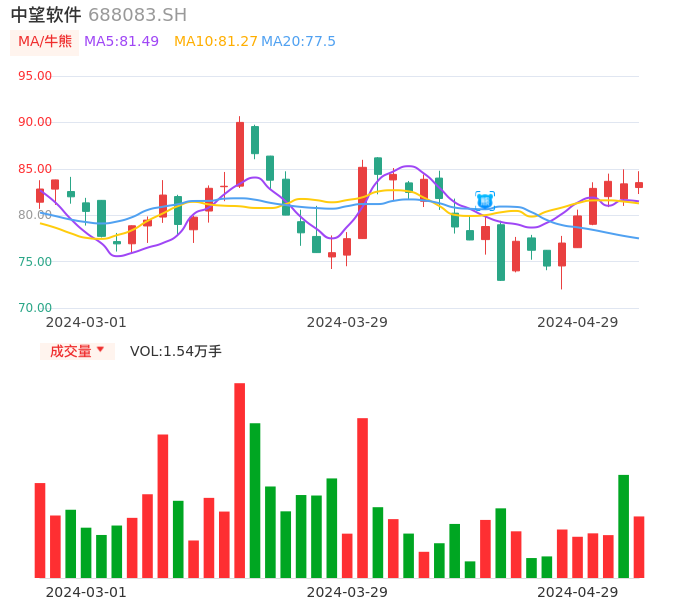Click 2024-03-01 date under candlestick chart
The image size is (686, 606).
click(x=86, y=322)
